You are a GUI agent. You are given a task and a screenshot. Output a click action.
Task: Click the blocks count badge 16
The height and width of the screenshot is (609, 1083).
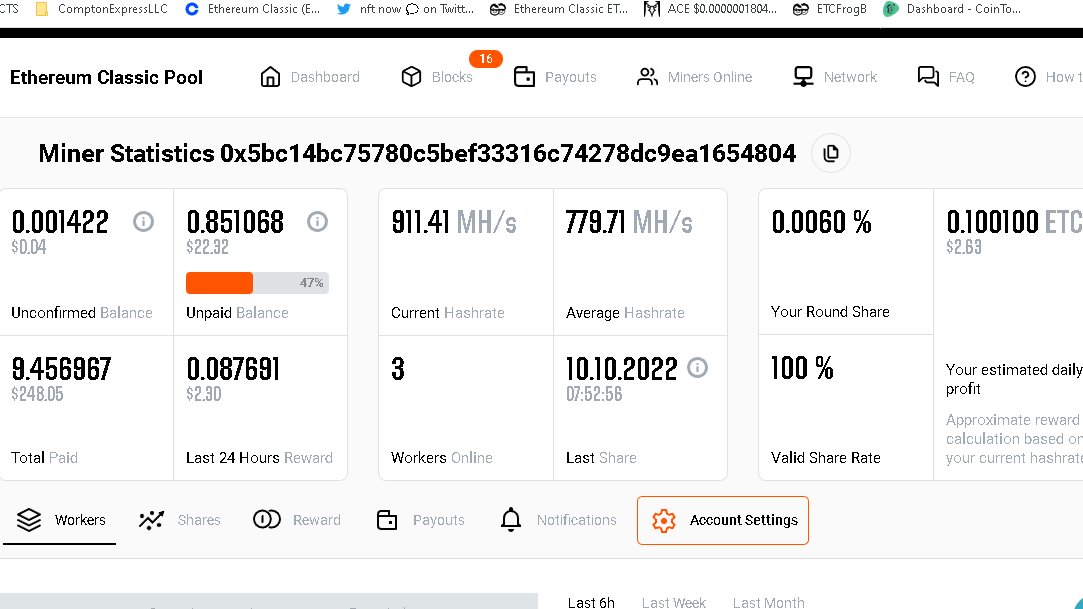[486, 59]
